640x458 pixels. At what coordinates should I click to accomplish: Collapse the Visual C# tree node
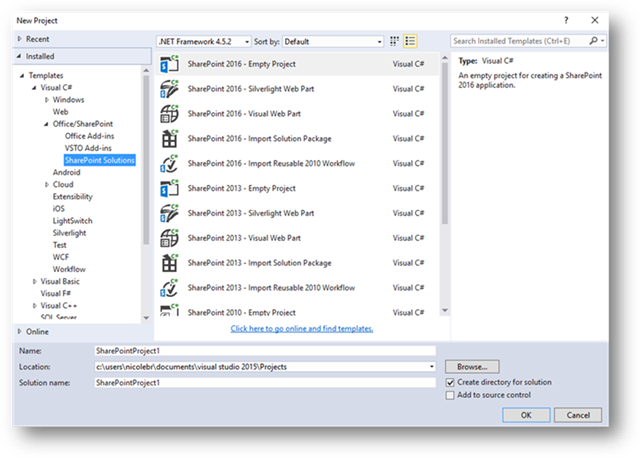tap(34, 88)
